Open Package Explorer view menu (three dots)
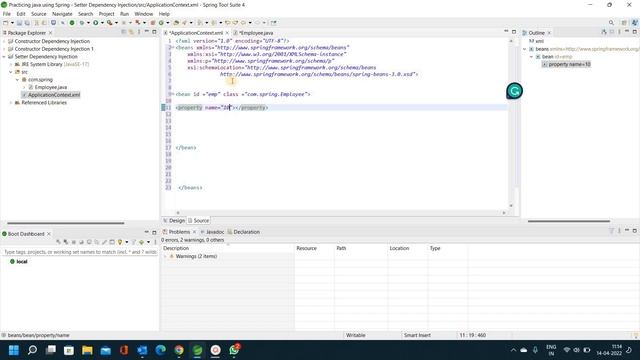640x360 pixels. tap(139, 32)
